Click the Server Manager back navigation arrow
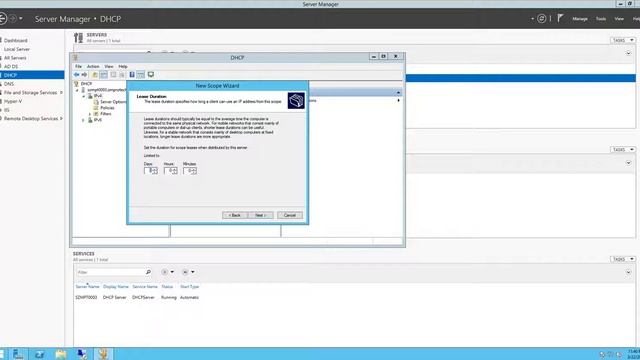 pyautogui.click(x=2, y=19)
